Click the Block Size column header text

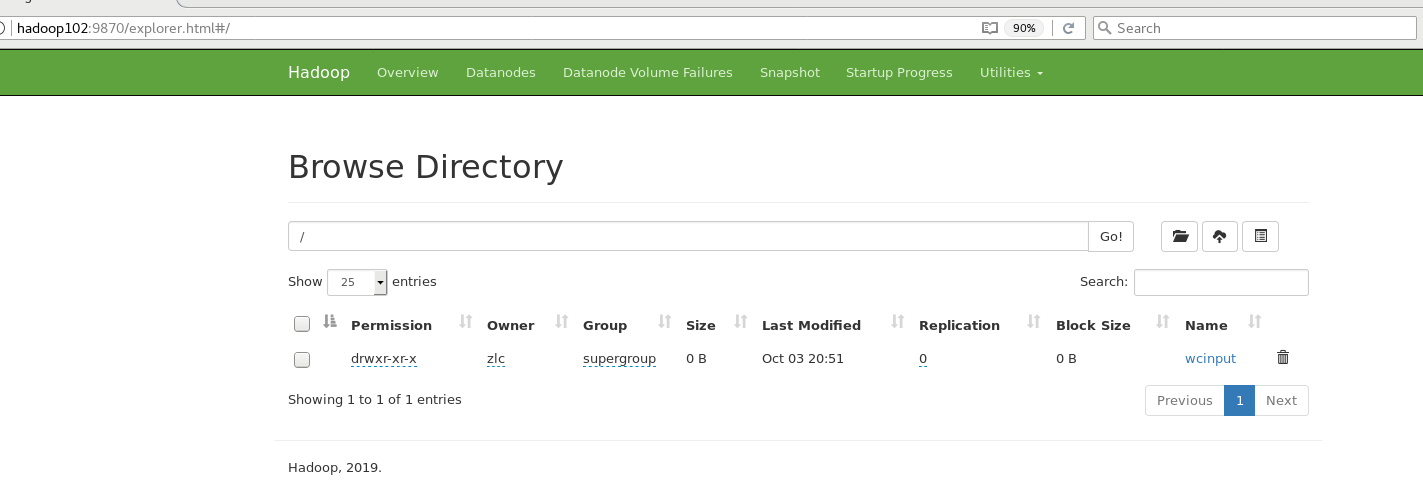tap(1093, 325)
